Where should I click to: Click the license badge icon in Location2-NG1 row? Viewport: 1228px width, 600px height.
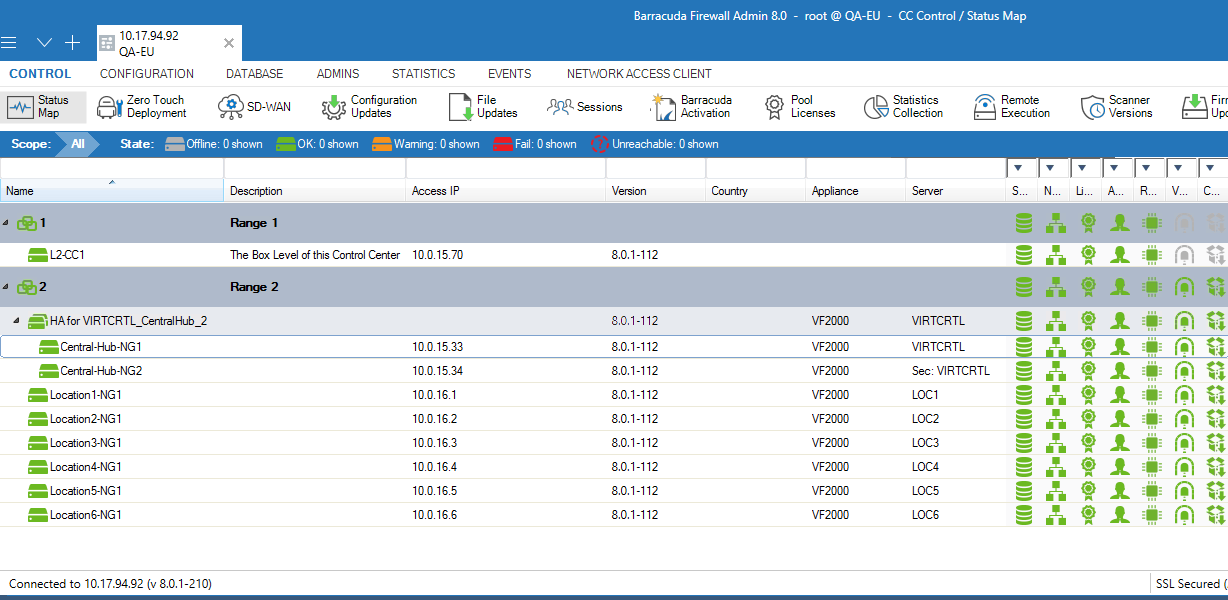point(1088,419)
